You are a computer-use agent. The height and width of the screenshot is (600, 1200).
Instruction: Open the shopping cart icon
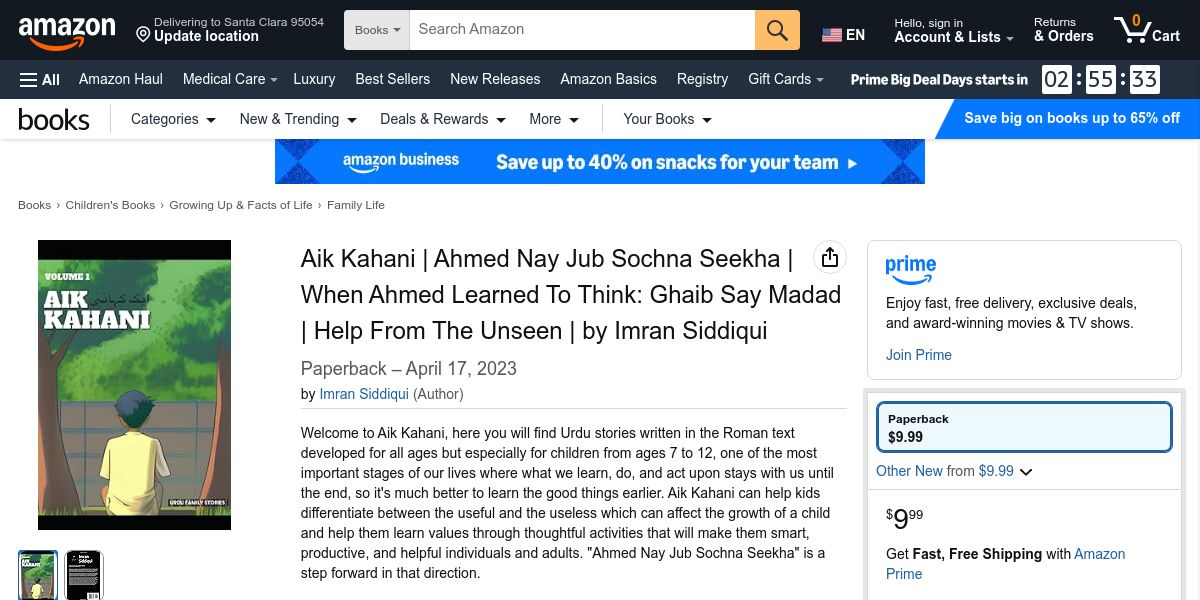tap(1146, 30)
